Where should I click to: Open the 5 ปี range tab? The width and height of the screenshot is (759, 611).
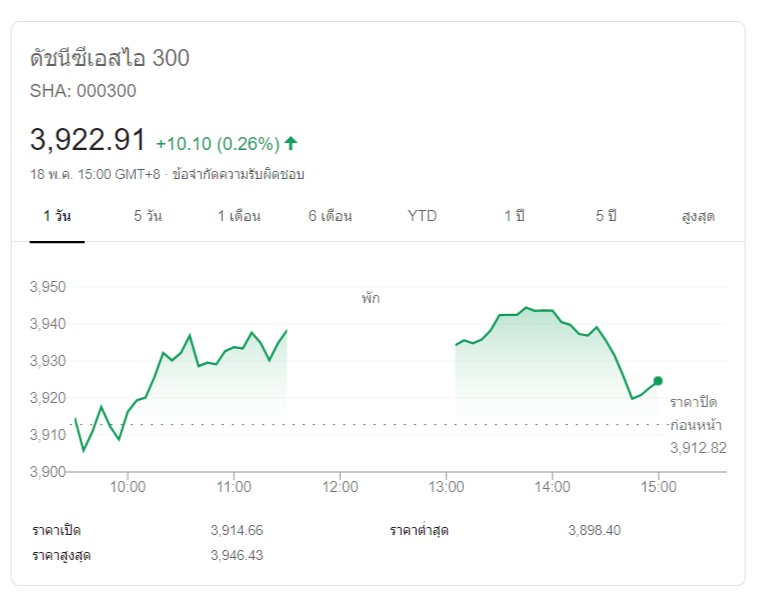click(x=606, y=216)
